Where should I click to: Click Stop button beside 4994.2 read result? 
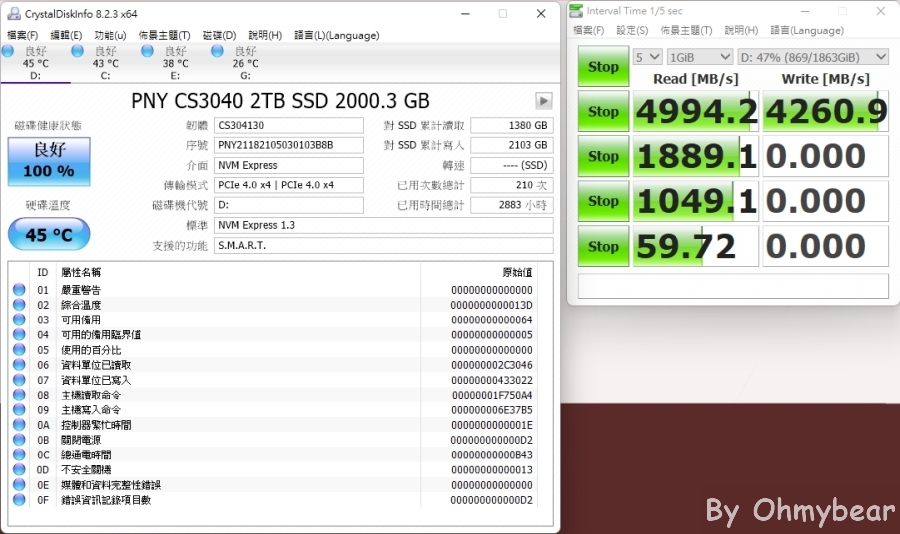(x=603, y=111)
